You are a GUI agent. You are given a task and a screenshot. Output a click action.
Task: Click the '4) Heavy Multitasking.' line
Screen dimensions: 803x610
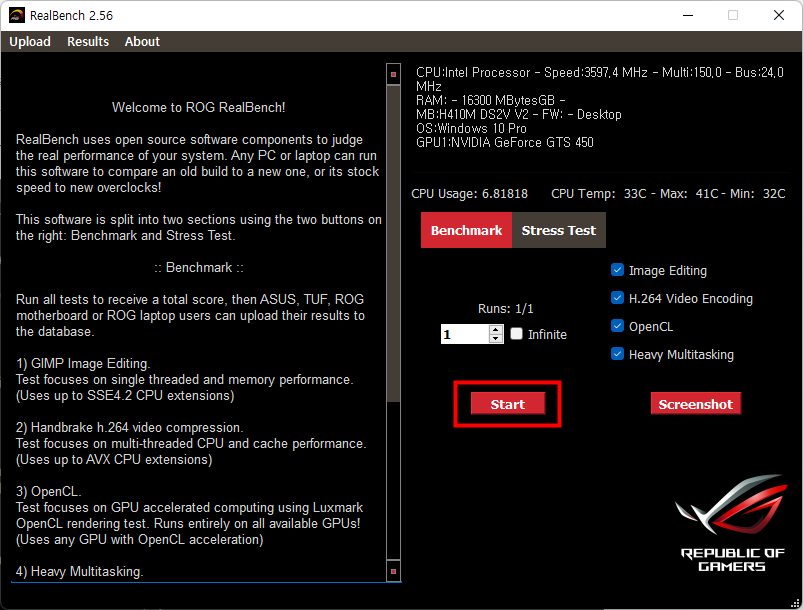pyautogui.click(x=79, y=572)
